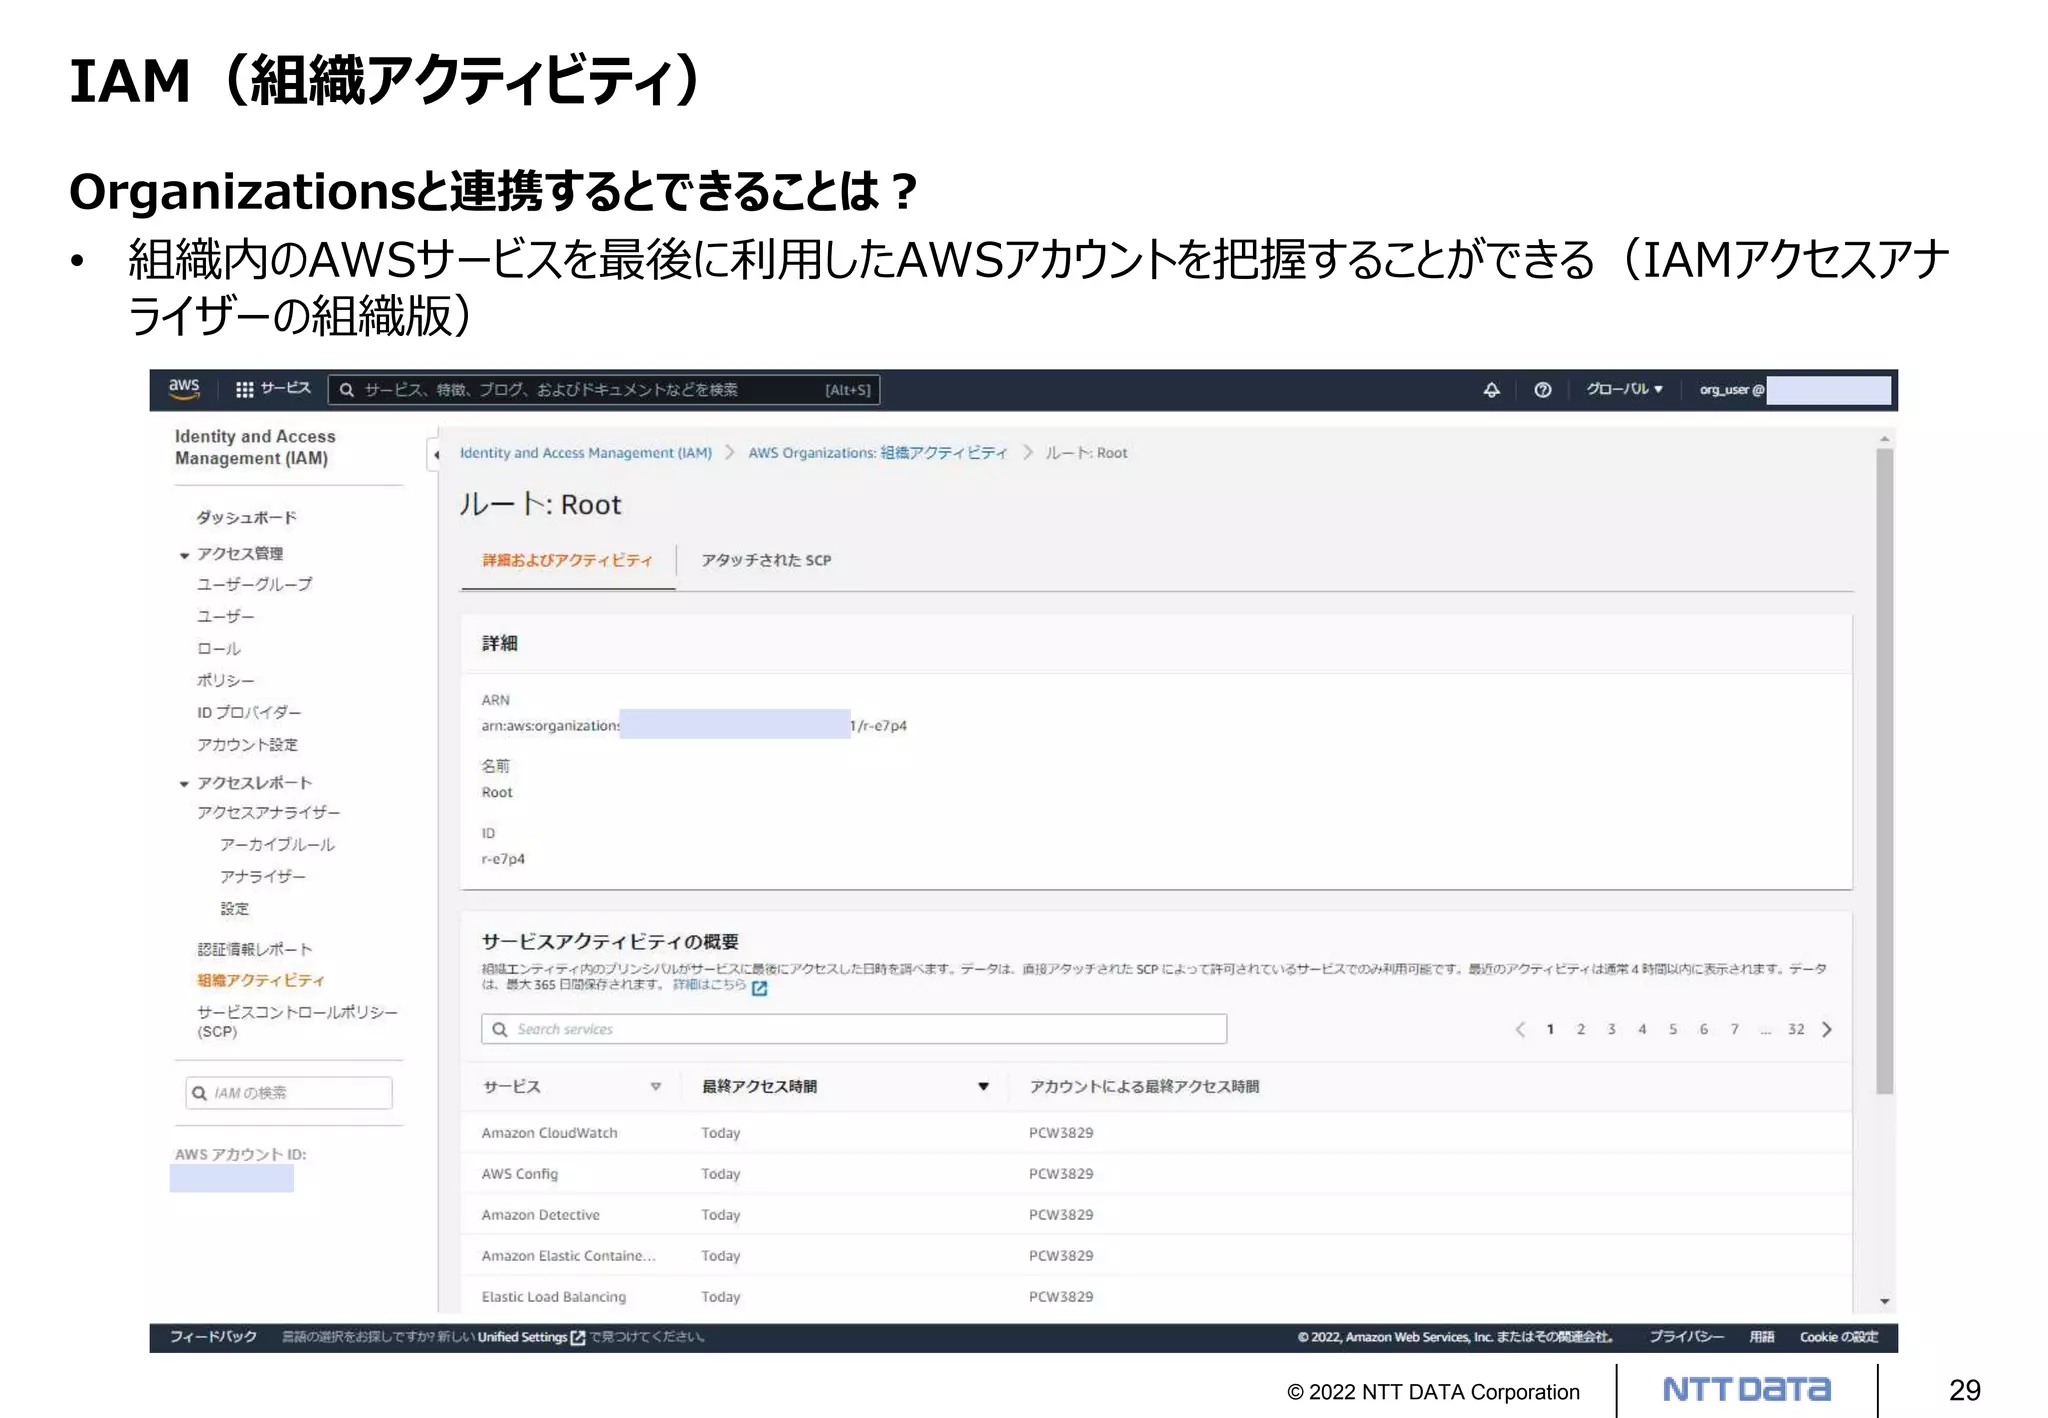Click PCW3829 in the Amazon CloudWatch row
This screenshot has width=2048, height=1418.
[1061, 1133]
